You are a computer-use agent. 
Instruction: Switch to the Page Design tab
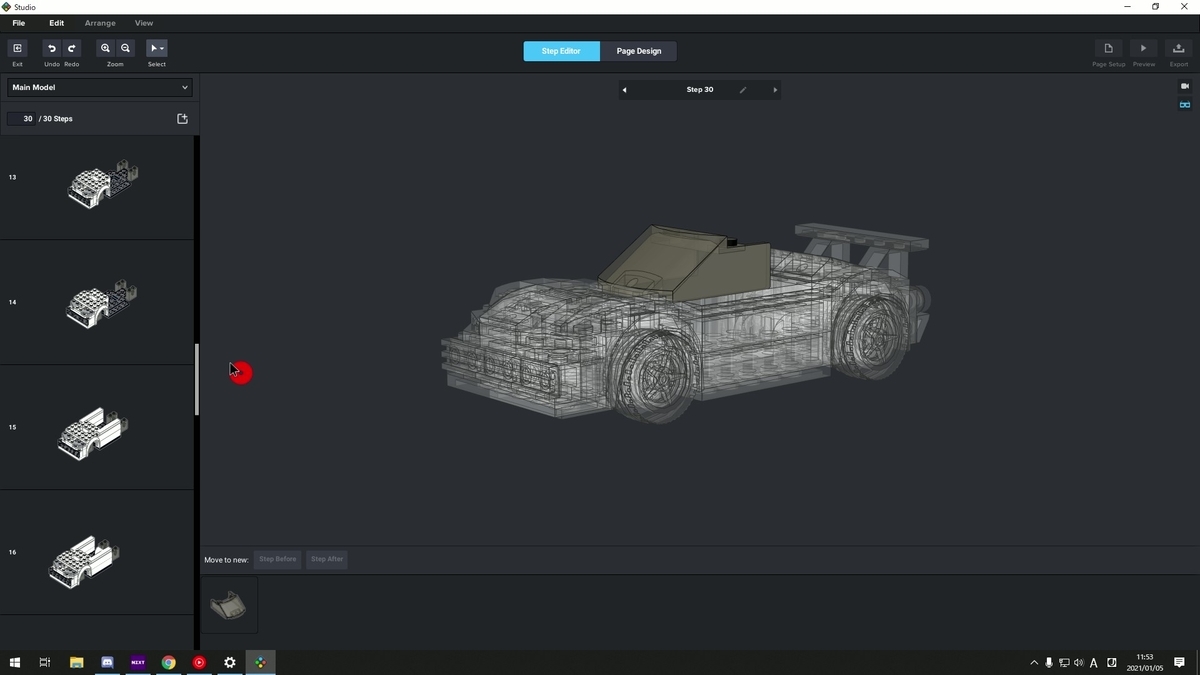point(638,51)
